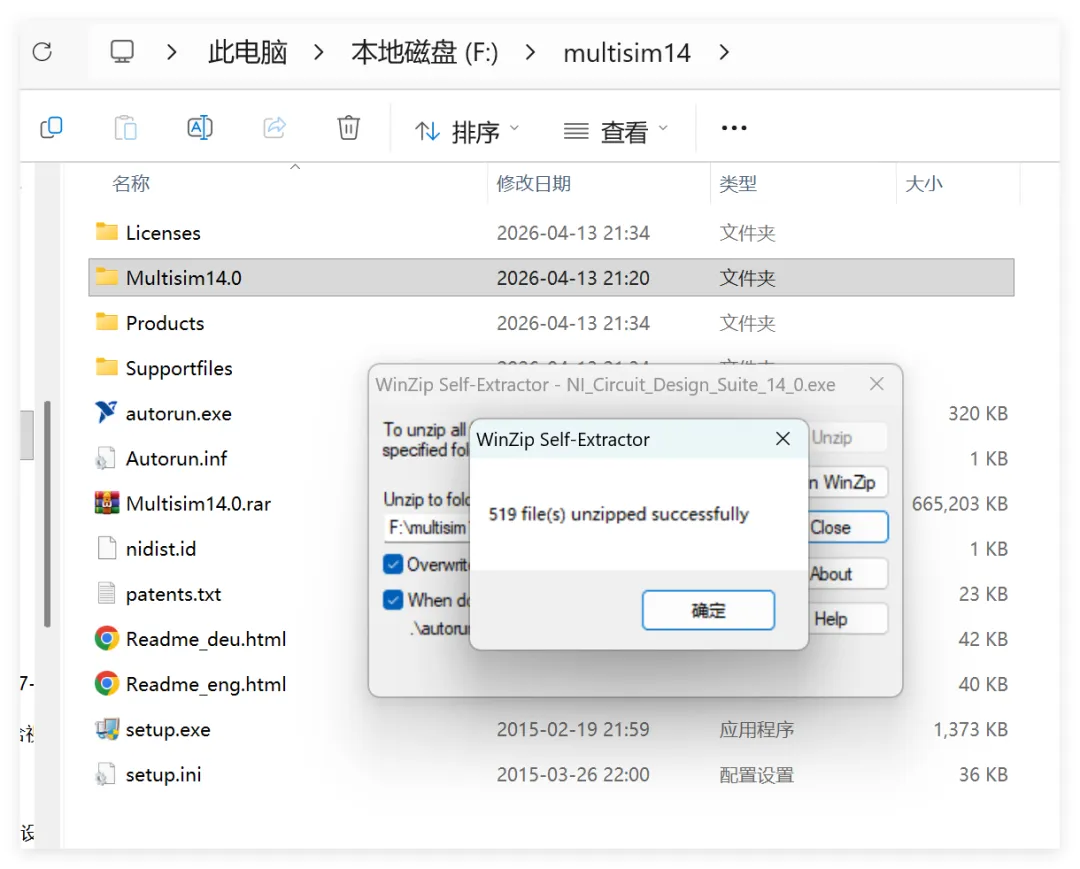Click Close button in WinZip Self-Extractor
The height and width of the screenshot is (869, 1080).
click(848, 527)
